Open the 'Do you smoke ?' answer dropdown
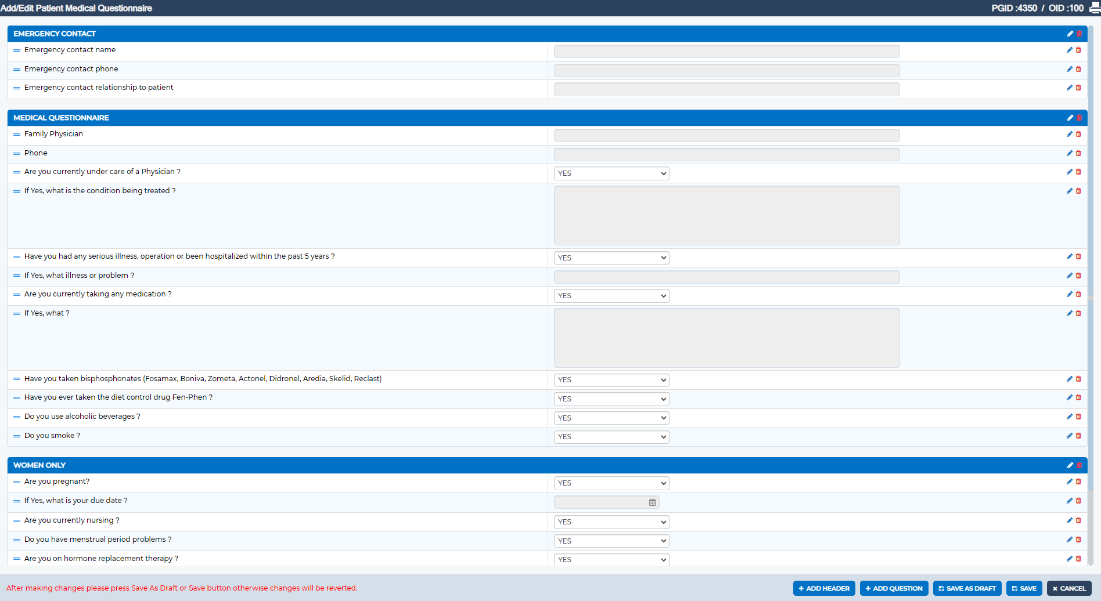This screenshot has width=1101, height=601. (611, 436)
